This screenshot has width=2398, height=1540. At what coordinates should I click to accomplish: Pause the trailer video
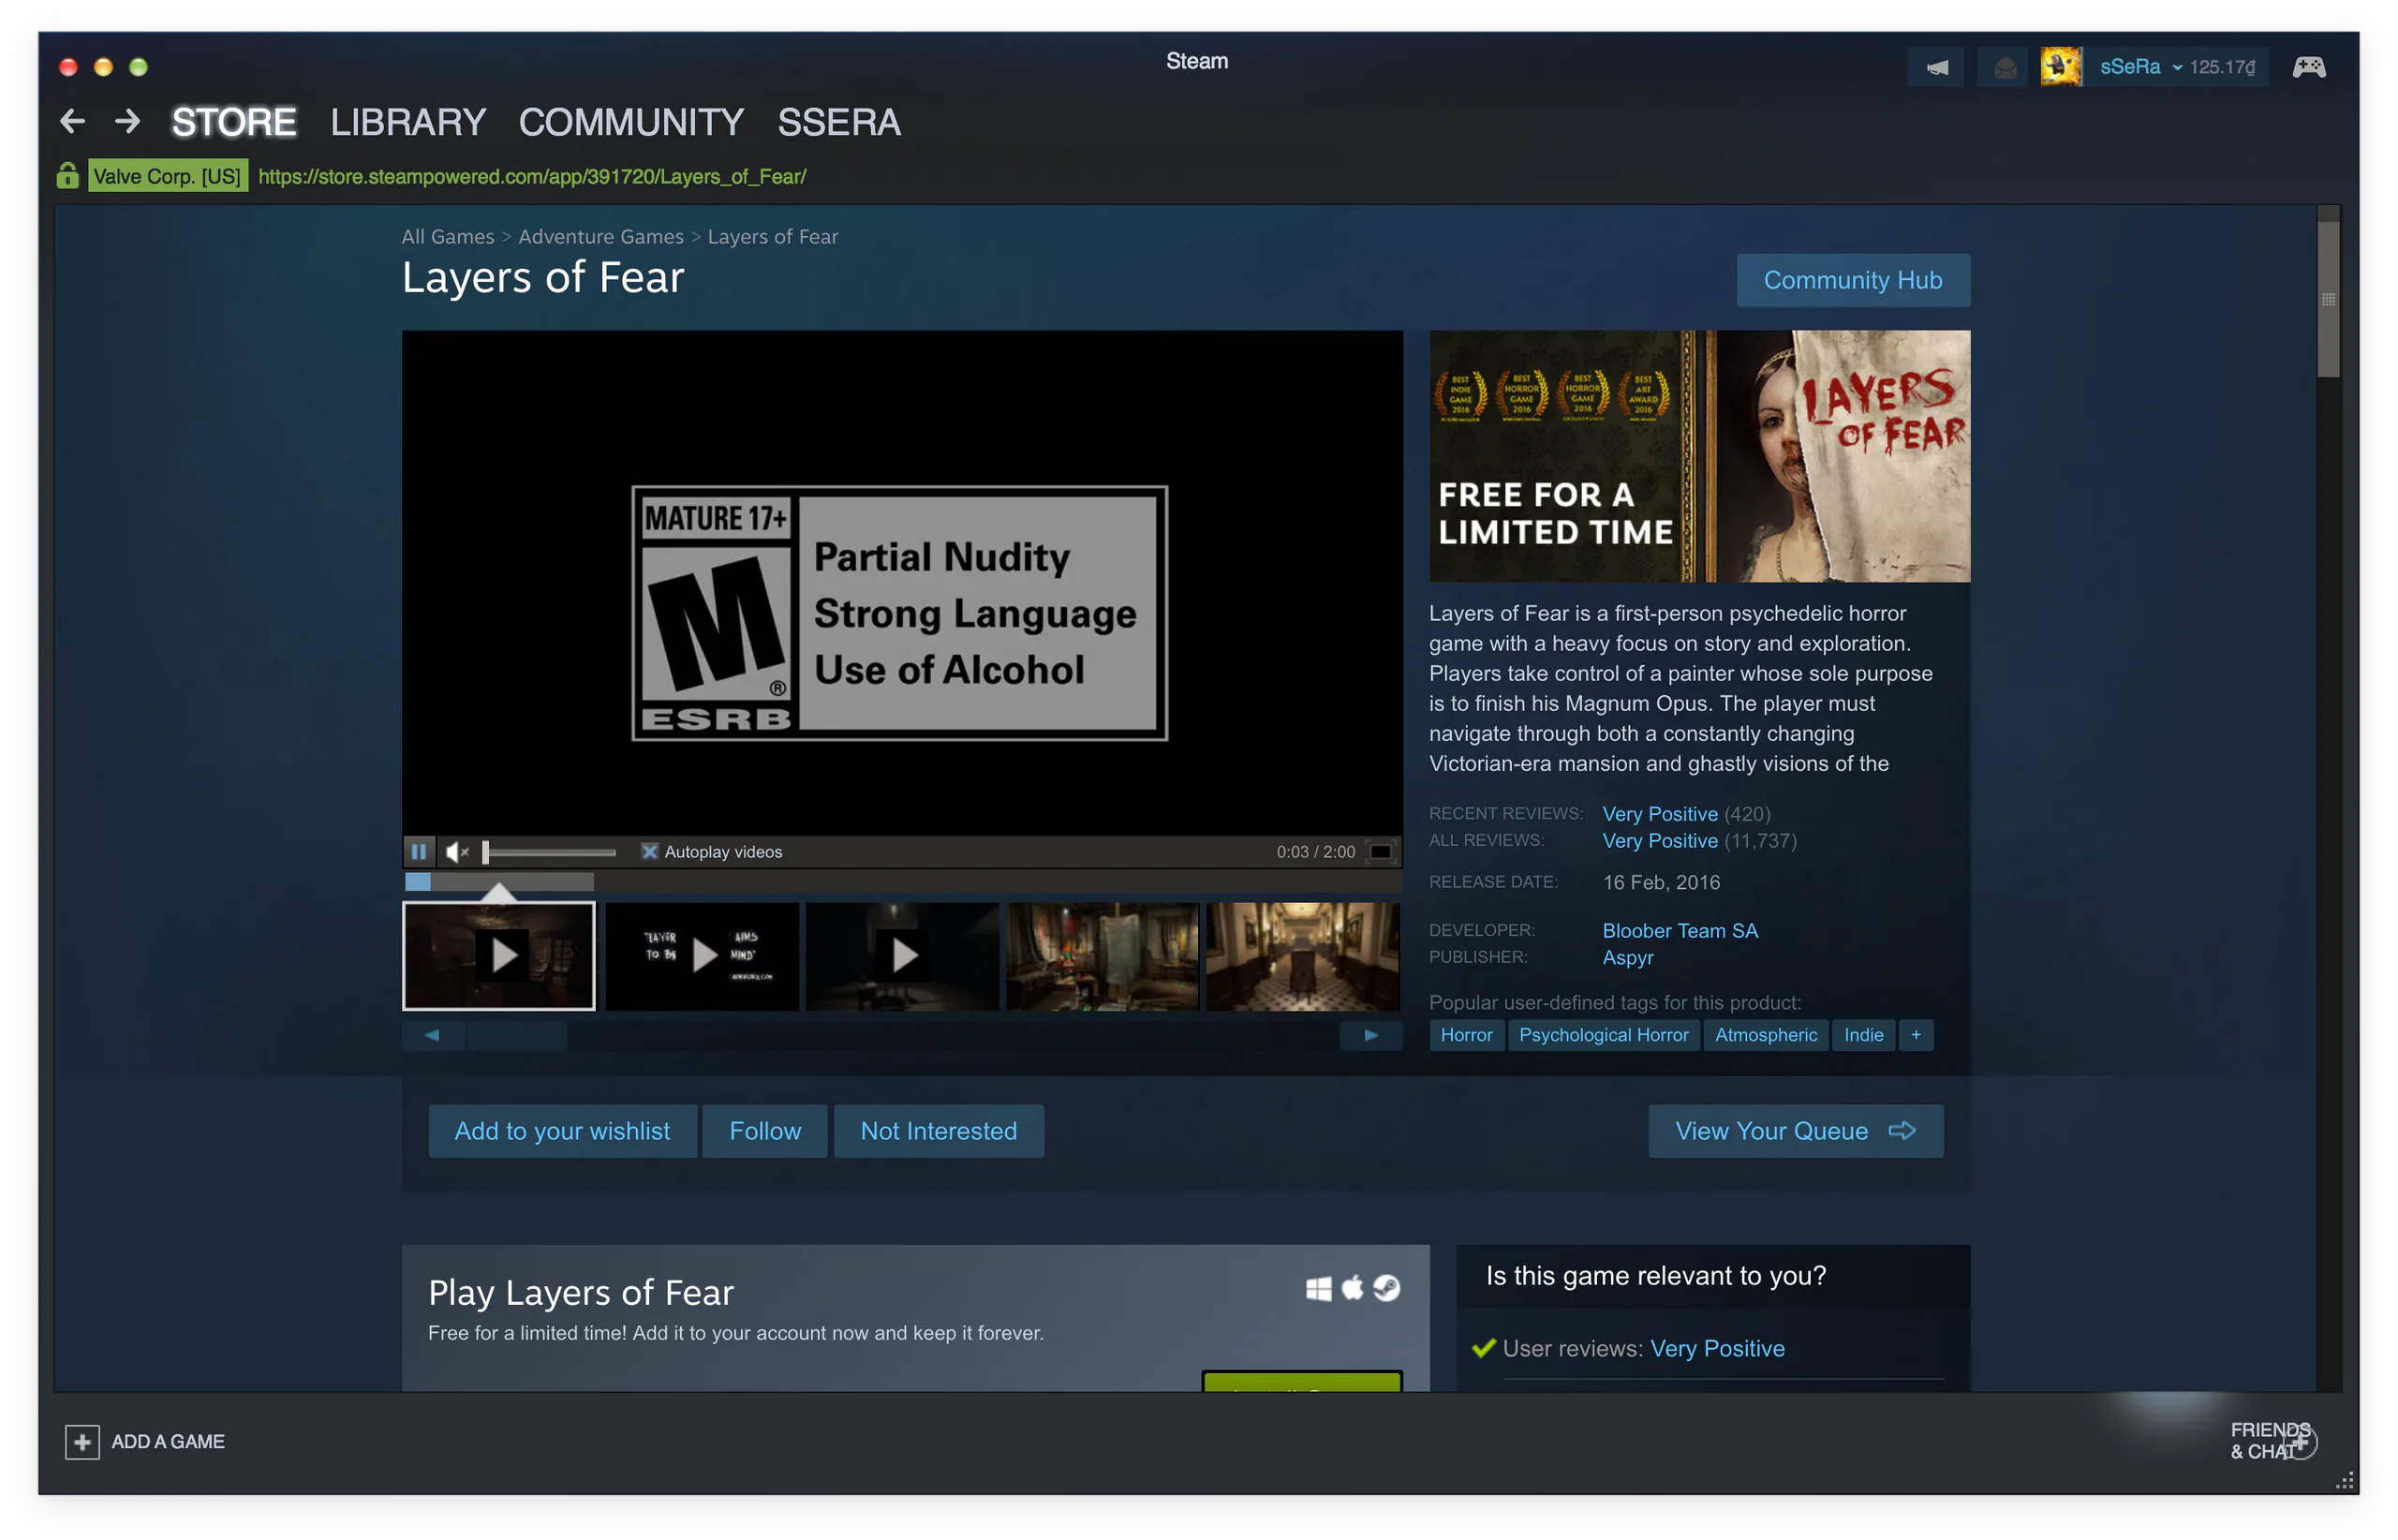click(x=419, y=852)
